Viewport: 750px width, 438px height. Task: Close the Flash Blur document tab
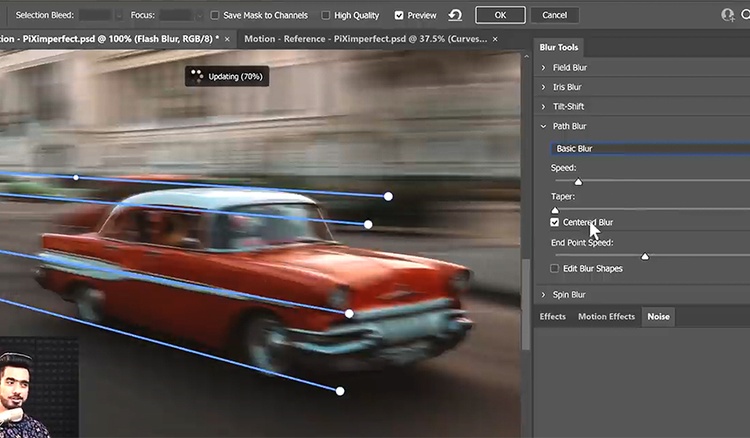pyautogui.click(x=228, y=38)
